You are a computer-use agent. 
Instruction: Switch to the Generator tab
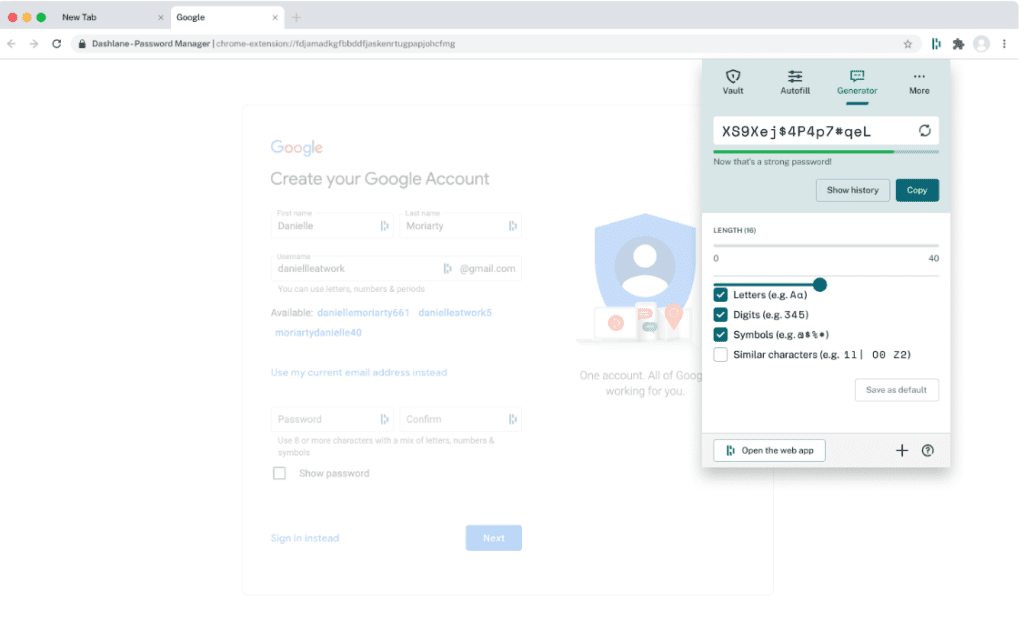[856, 80]
